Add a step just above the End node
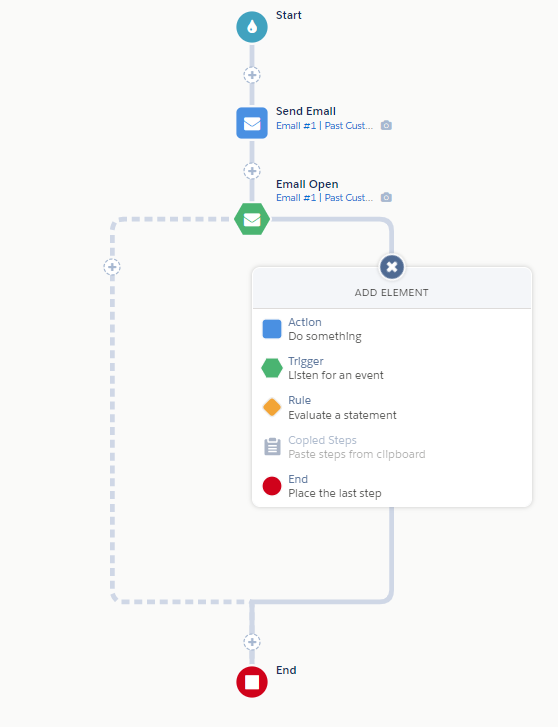558x727 pixels. point(252,642)
